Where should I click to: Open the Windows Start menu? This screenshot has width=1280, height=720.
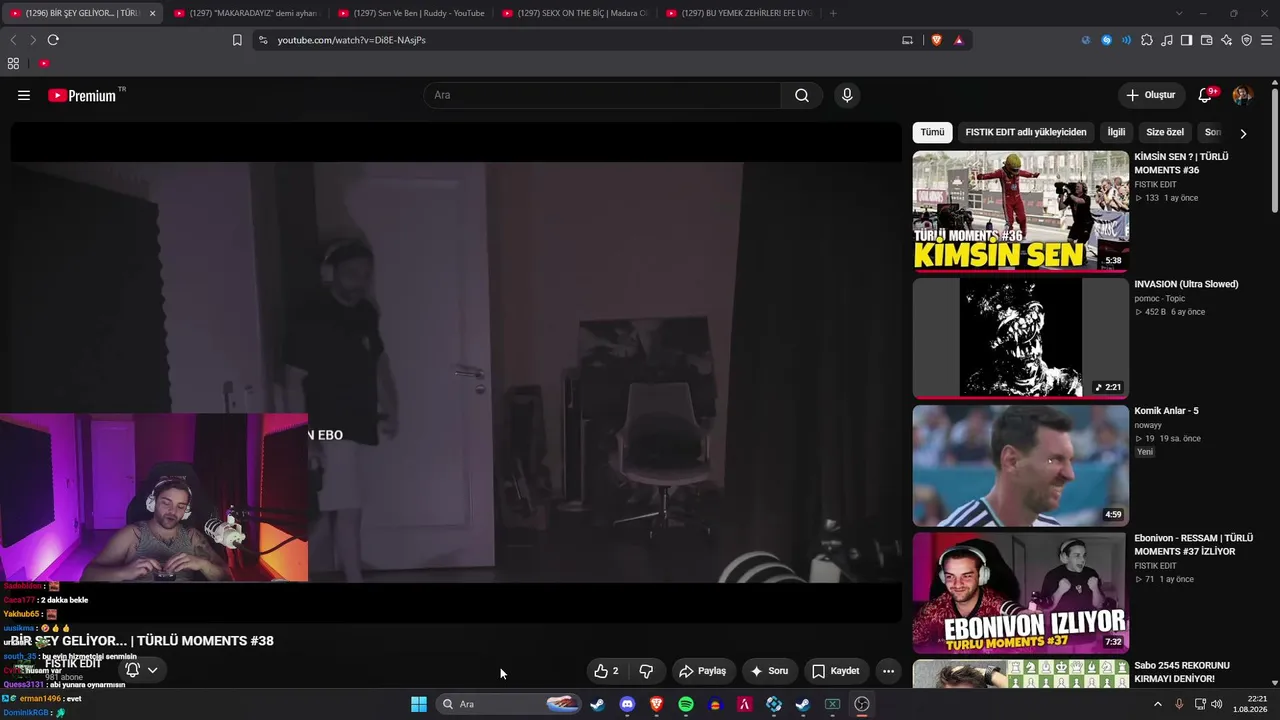(x=419, y=704)
